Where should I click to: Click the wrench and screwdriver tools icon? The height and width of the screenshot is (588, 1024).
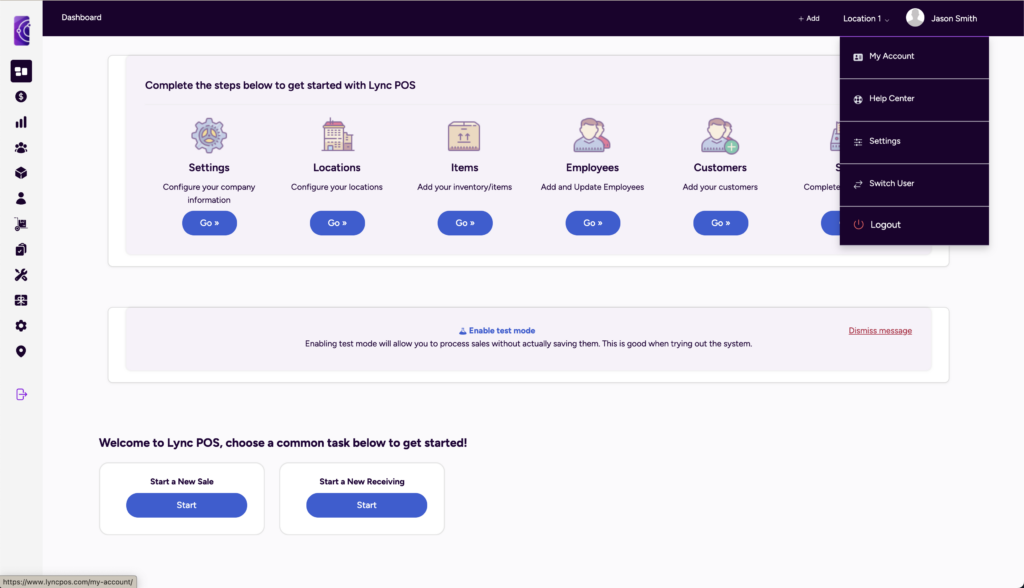[x=21, y=275]
